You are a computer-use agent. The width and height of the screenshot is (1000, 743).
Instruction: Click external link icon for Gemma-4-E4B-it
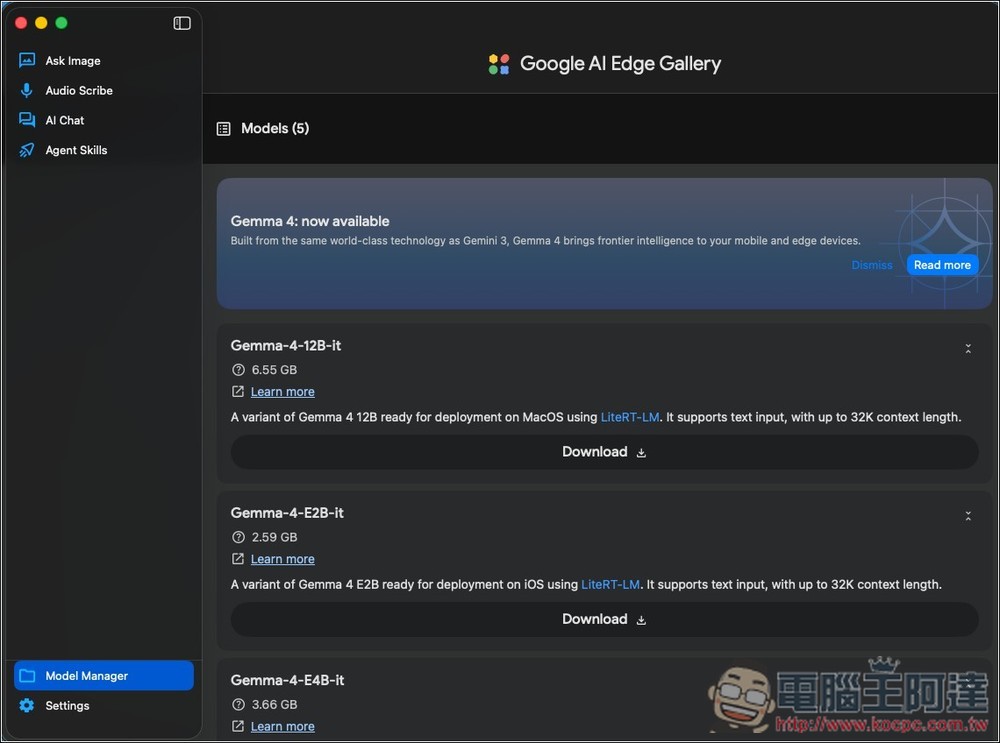click(x=238, y=726)
